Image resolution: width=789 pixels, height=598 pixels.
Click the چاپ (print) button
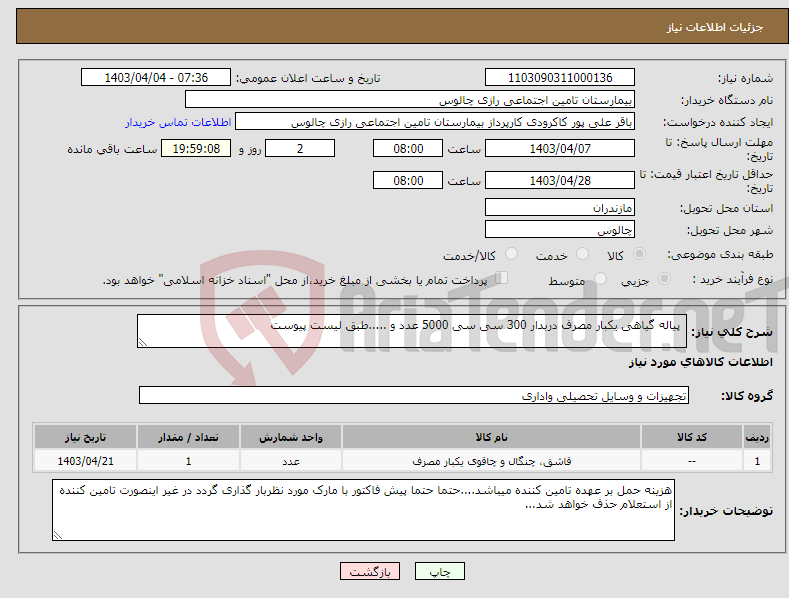(x=439, y=571)
